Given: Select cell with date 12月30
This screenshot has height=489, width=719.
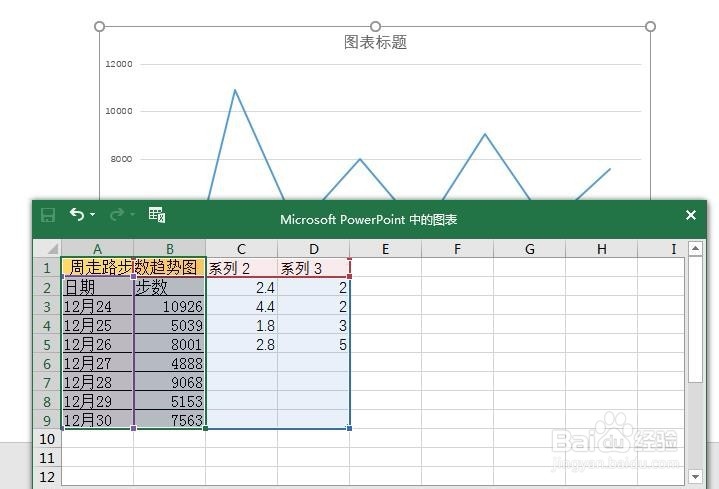Looking at the screenshot, I should (97, 420).
